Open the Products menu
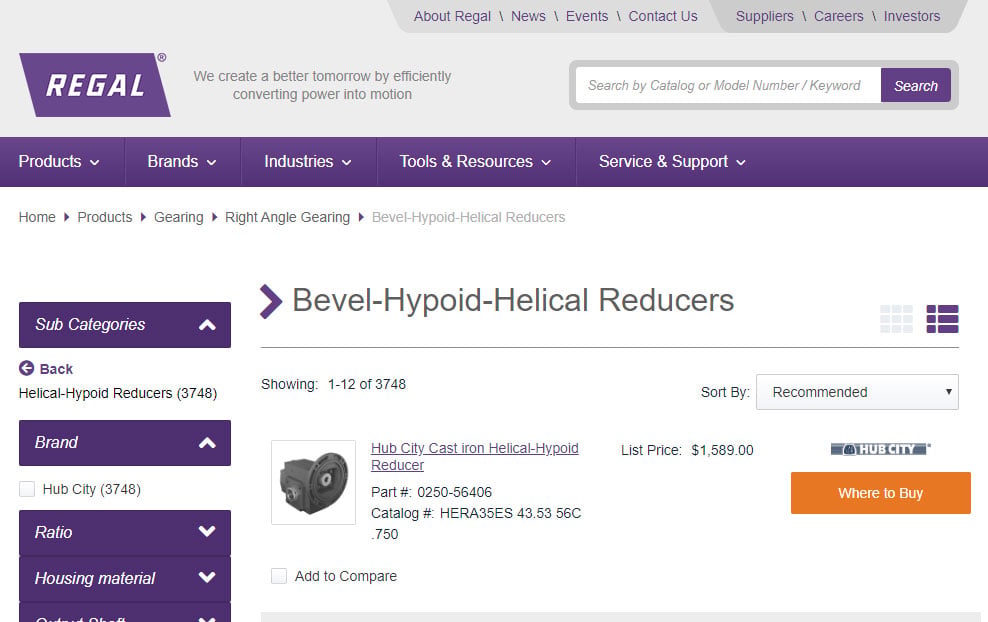Viewport: 988px width, 622px height. click(x=59, y=162)
